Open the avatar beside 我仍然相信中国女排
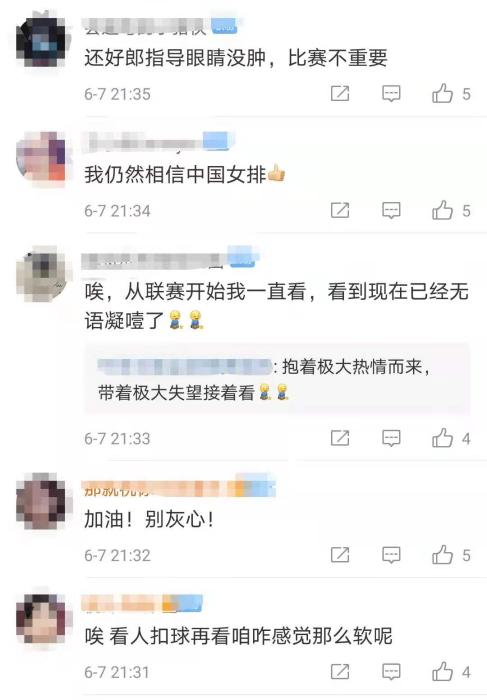 coord(42,156)
